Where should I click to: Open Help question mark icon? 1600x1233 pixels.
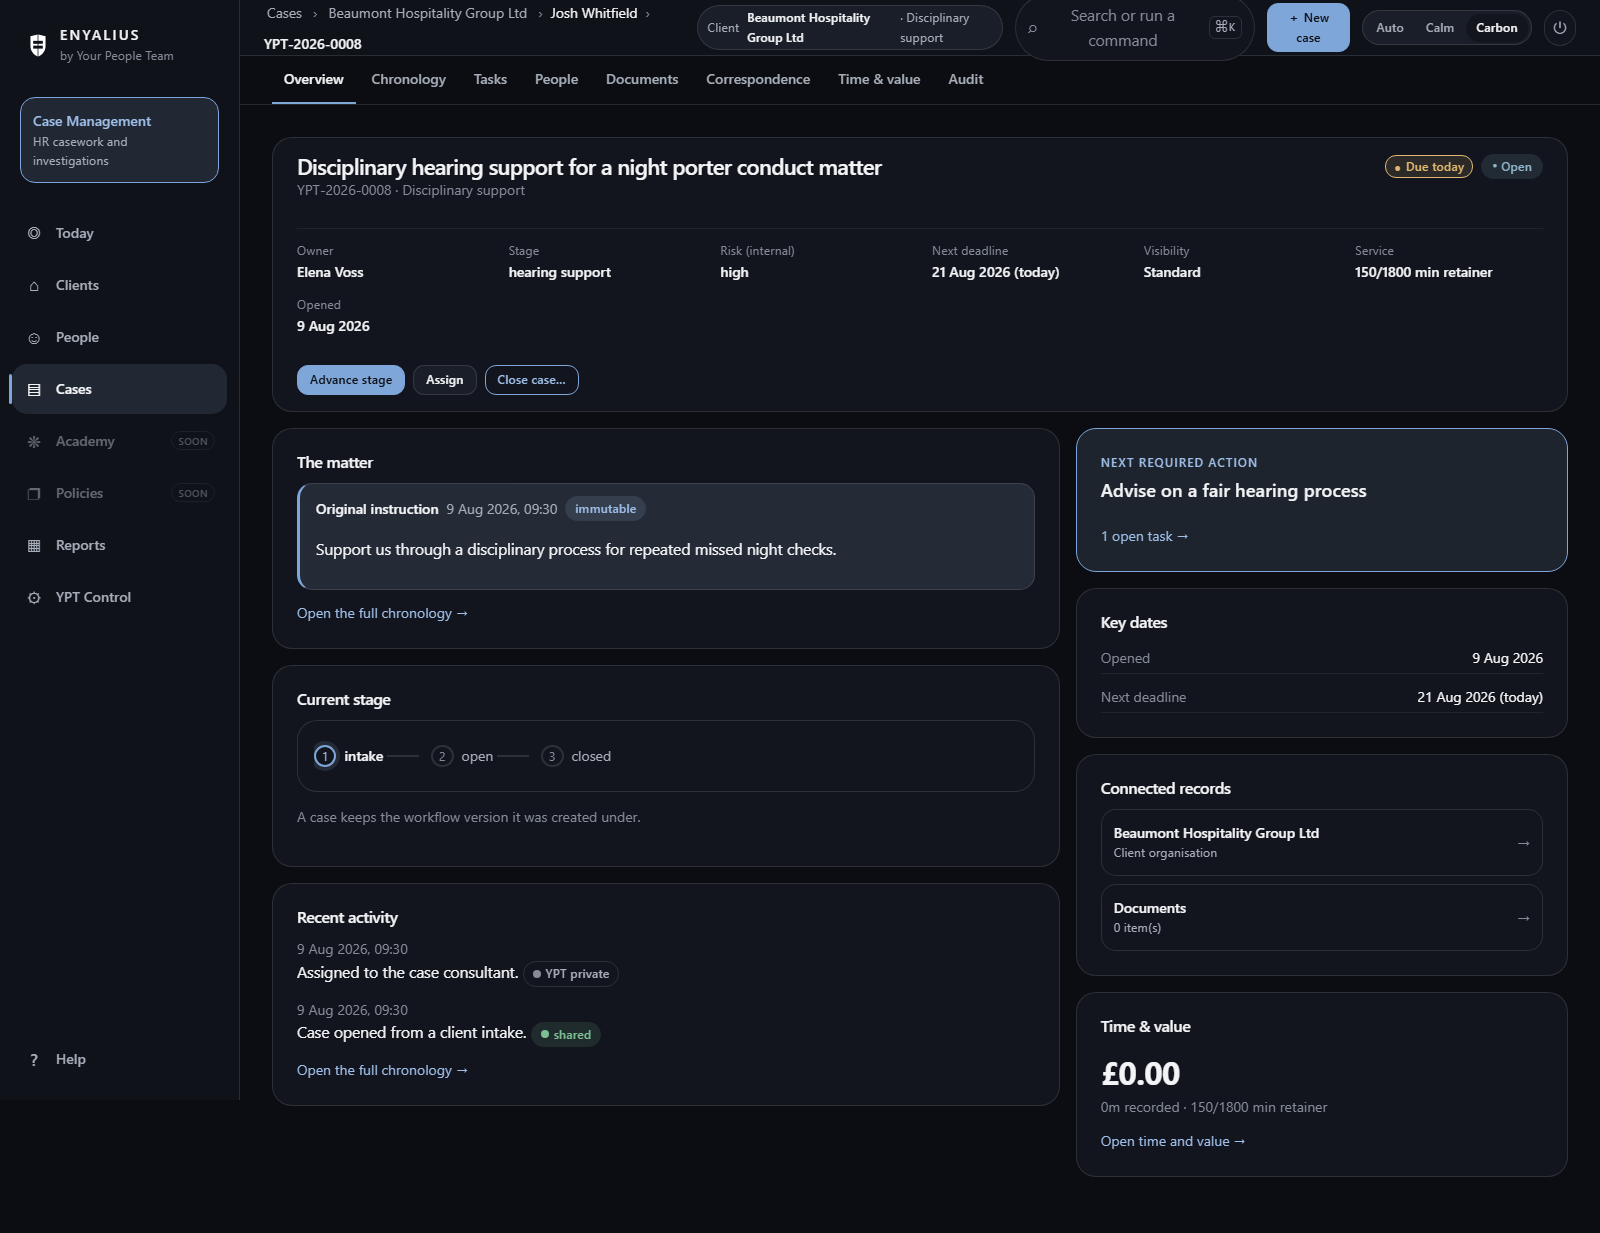(34, 1060)
